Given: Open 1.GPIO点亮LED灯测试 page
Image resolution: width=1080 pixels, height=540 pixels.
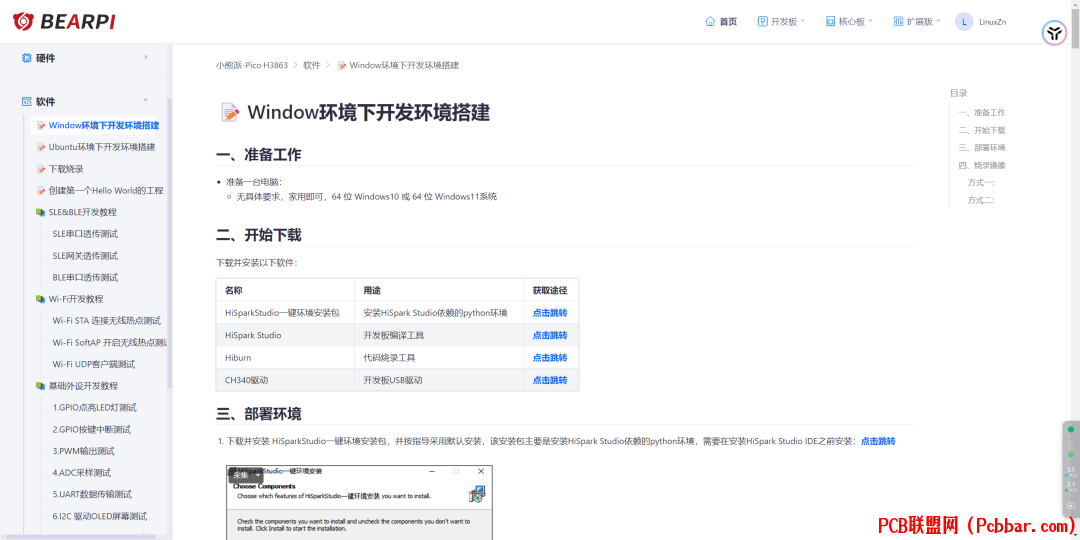Looking at the screenshot, I should pos(94,407).
